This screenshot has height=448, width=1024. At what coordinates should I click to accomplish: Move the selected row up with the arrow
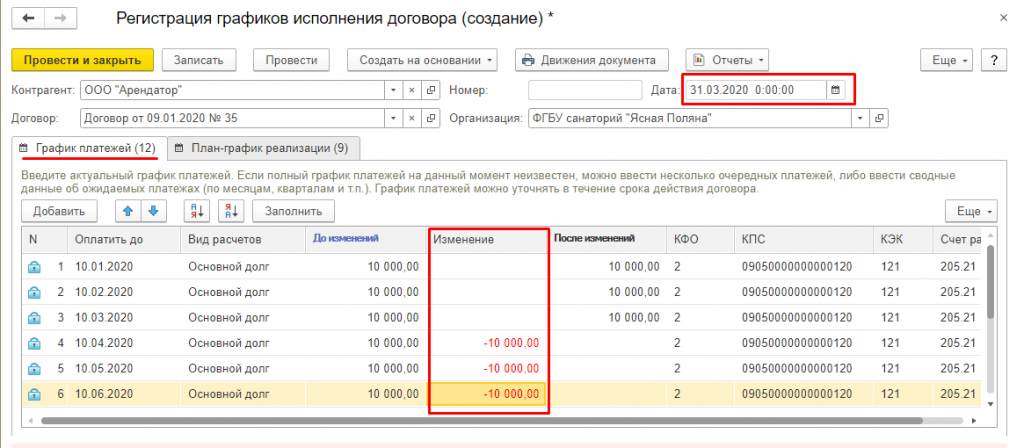click(129, 211)
